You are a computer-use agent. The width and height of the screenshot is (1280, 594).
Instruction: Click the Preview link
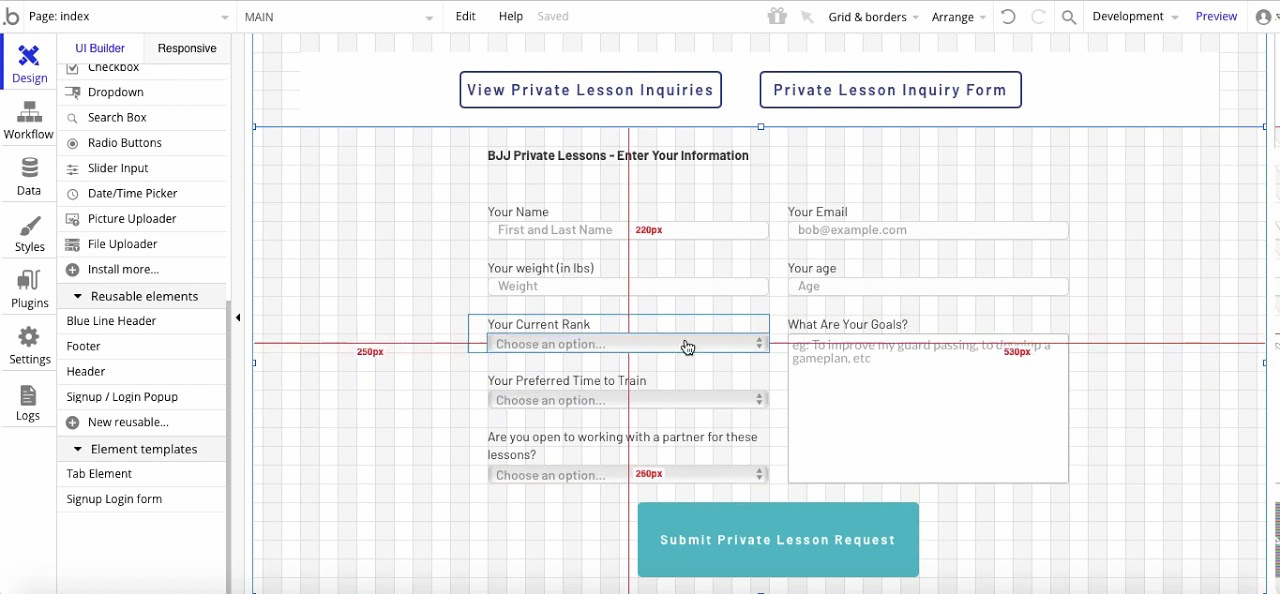[x=1216, y=17]
